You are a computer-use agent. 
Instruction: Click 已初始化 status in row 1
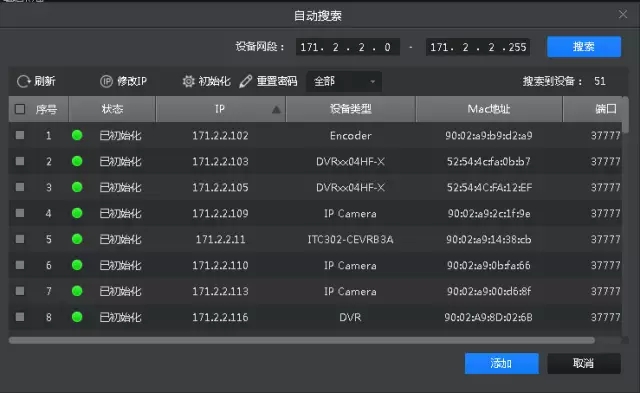tap(120, 135)
